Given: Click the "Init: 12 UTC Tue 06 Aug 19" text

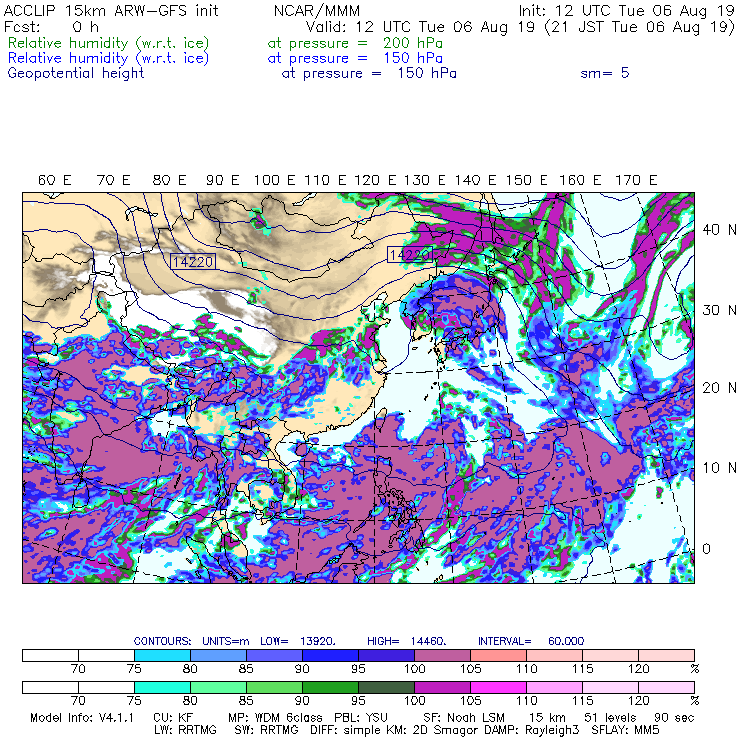Looking at the screenshot, I should pos(627,10).
